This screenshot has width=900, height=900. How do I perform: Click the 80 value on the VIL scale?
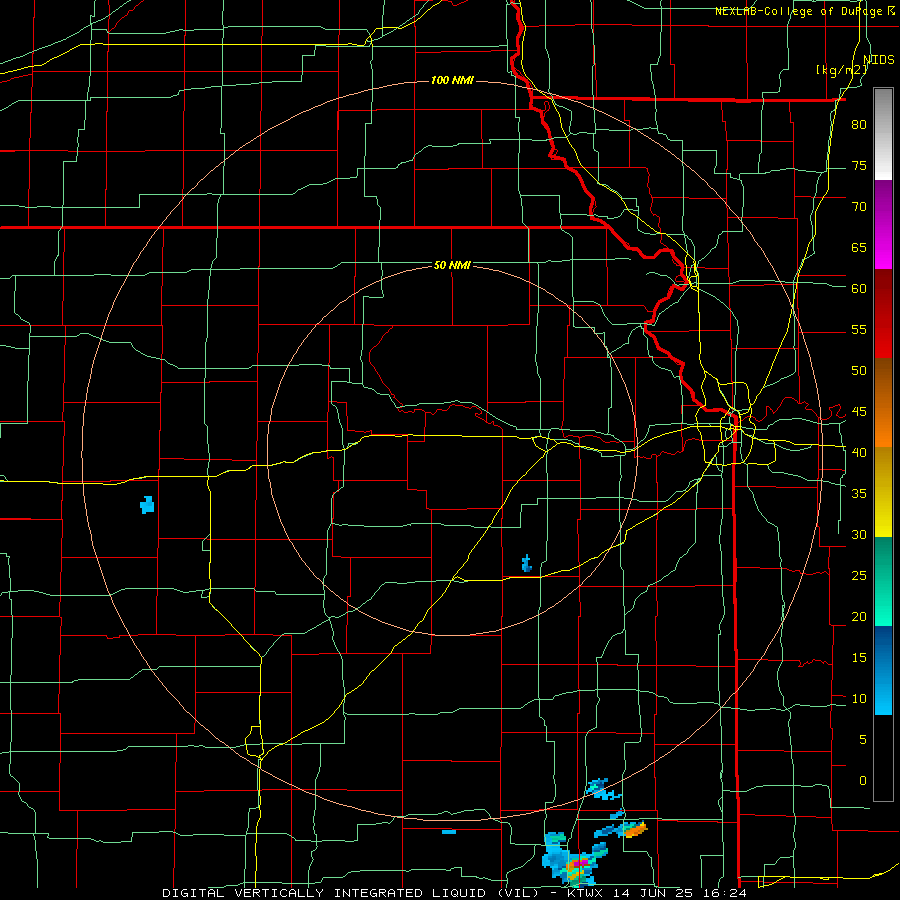859,125
